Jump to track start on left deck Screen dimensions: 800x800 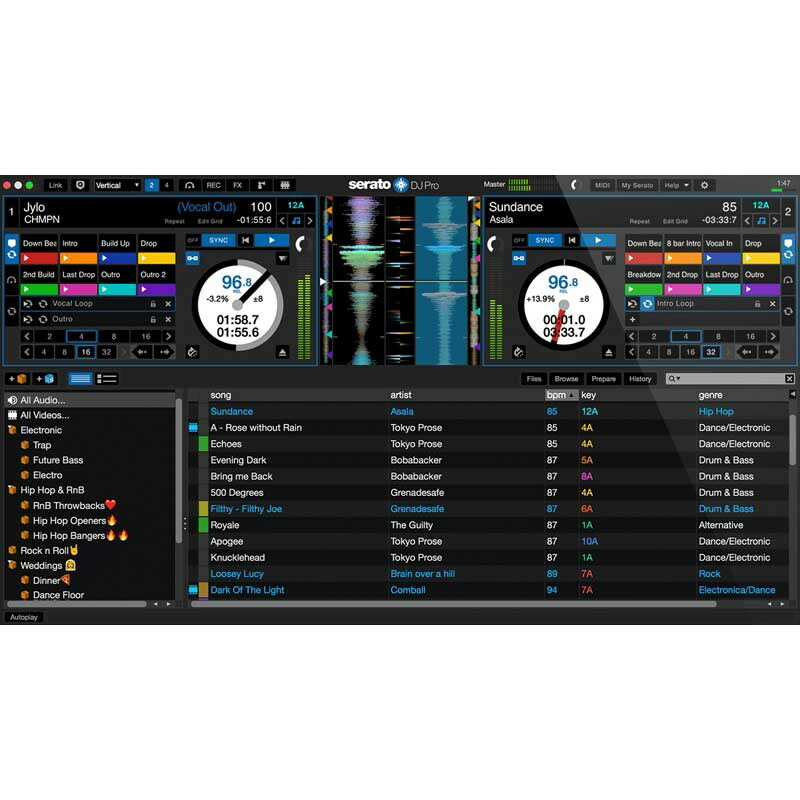coord(245,240)
